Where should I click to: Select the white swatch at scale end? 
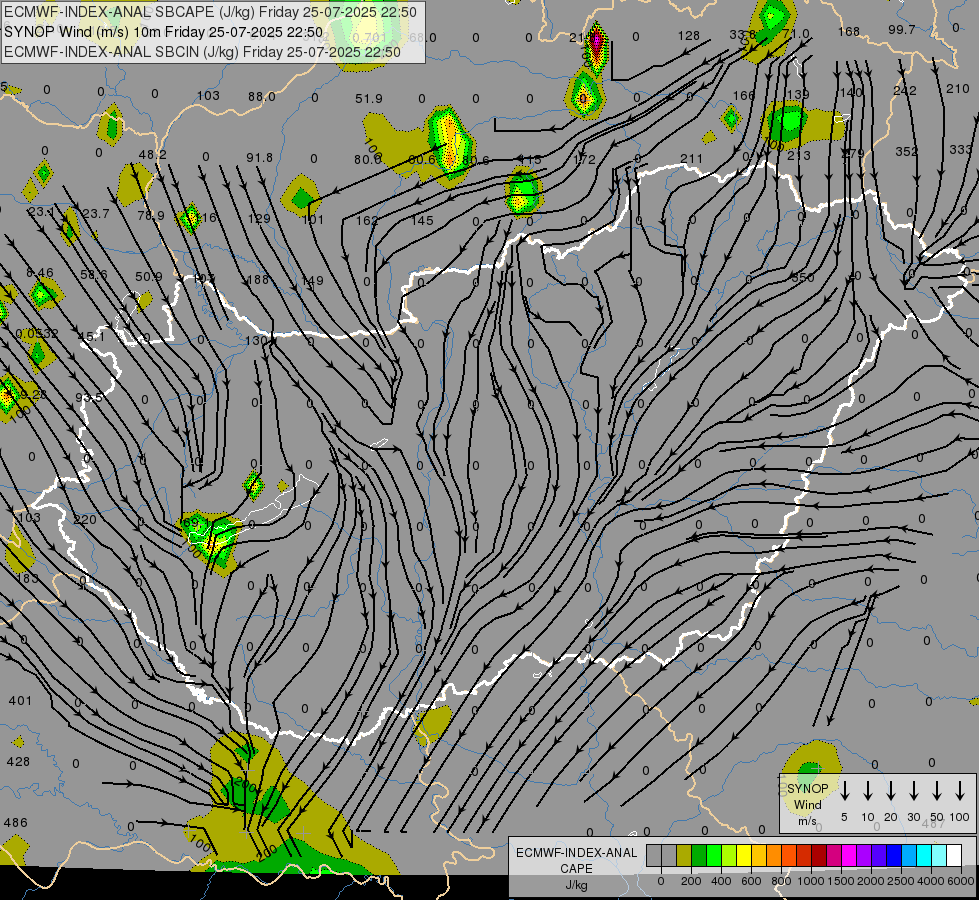pyautogui.click(x=955, y=855)
